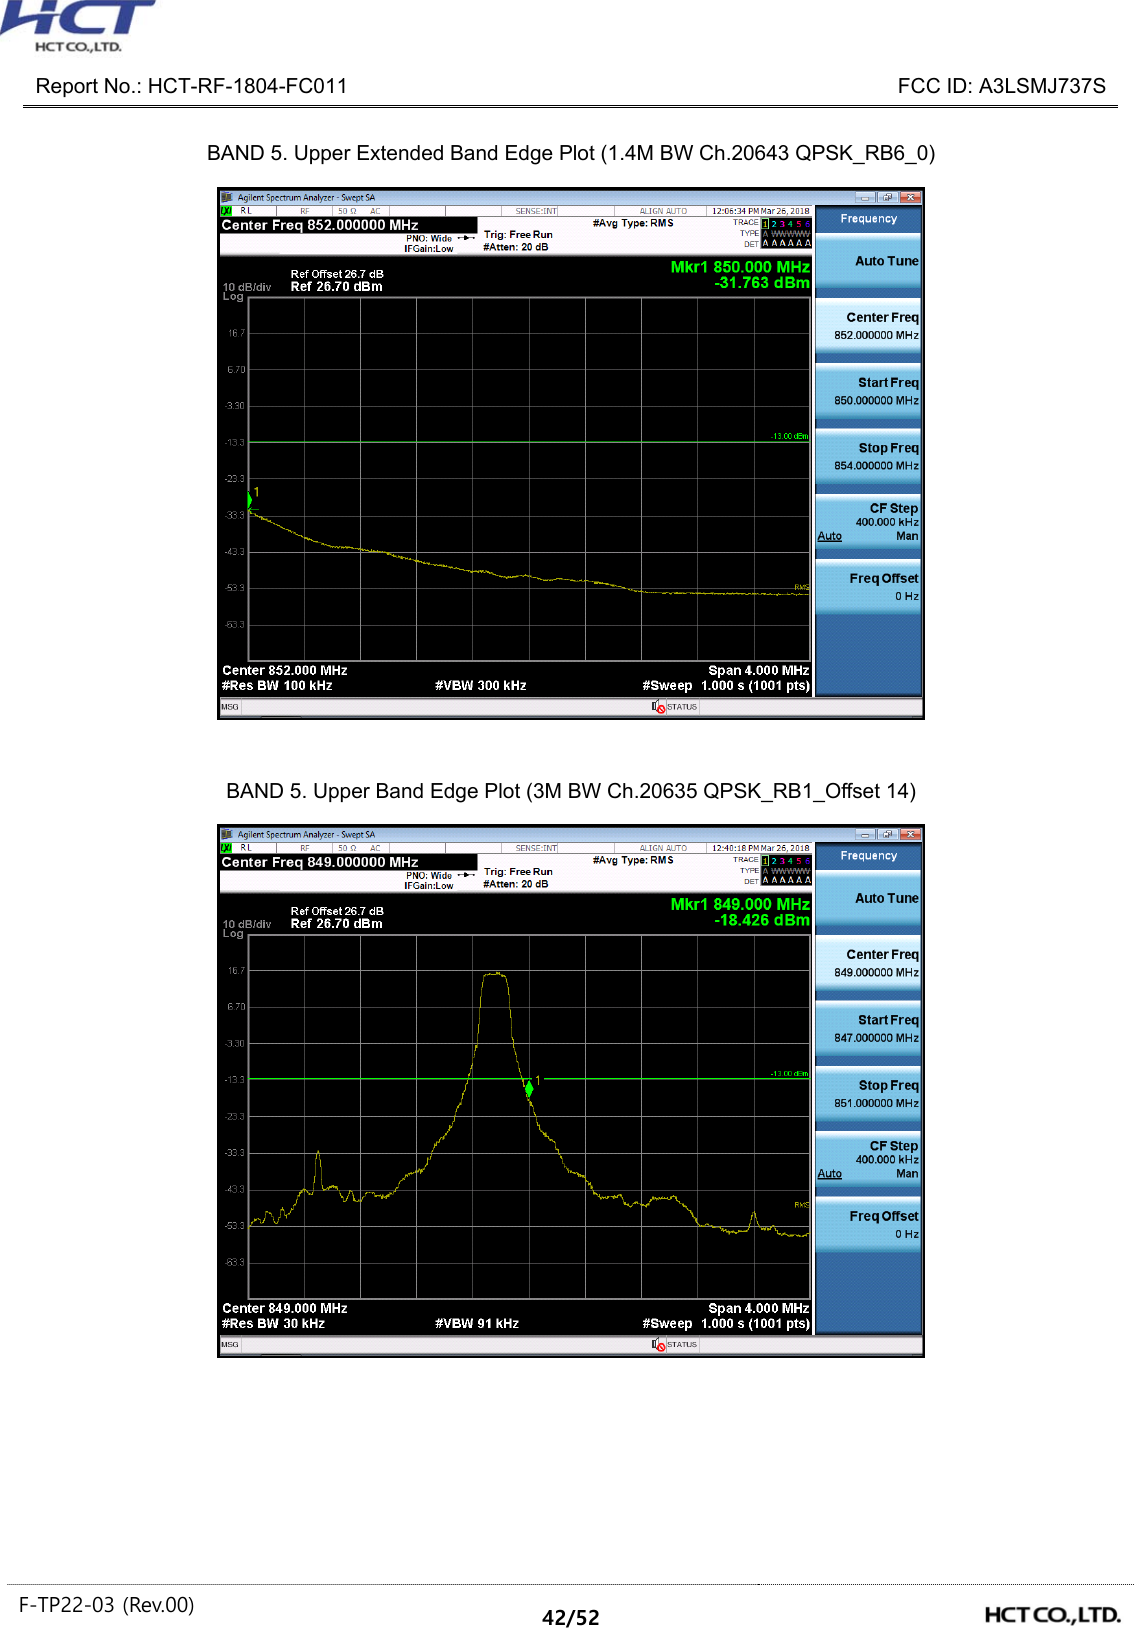This screenshot has height=1628, width=1134.
Task: Select Stop Freq 854.000000 MHz softkey
Action: (x=868, y=457)
